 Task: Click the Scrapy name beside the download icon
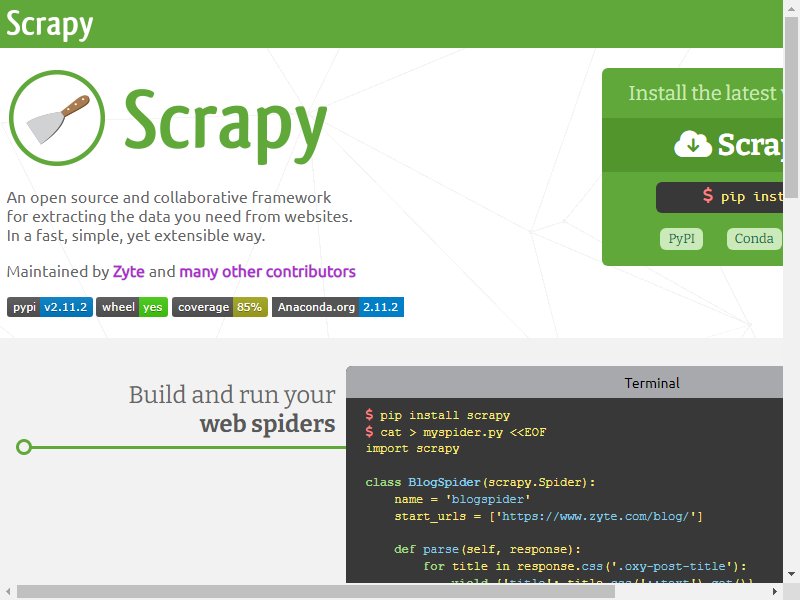(x=750, y=145)
